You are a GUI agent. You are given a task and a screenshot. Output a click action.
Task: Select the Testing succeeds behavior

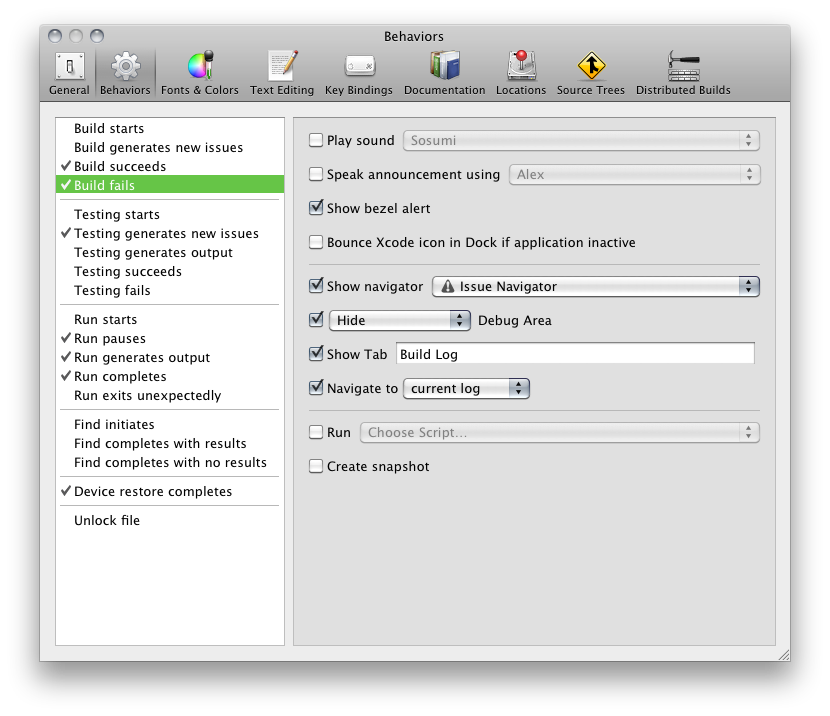click(170, 271)
